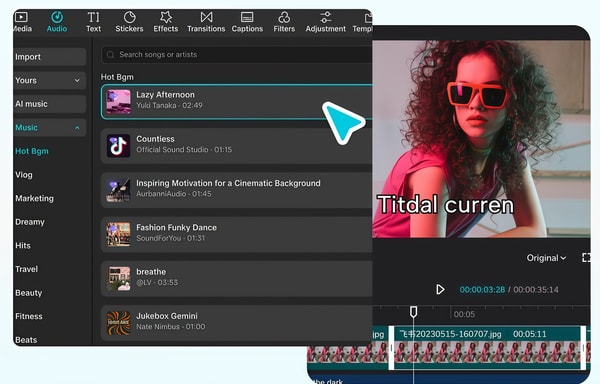Open the Filters tab
The height and width of the screenshot is (384, 600).
click(x=284, y=22)
